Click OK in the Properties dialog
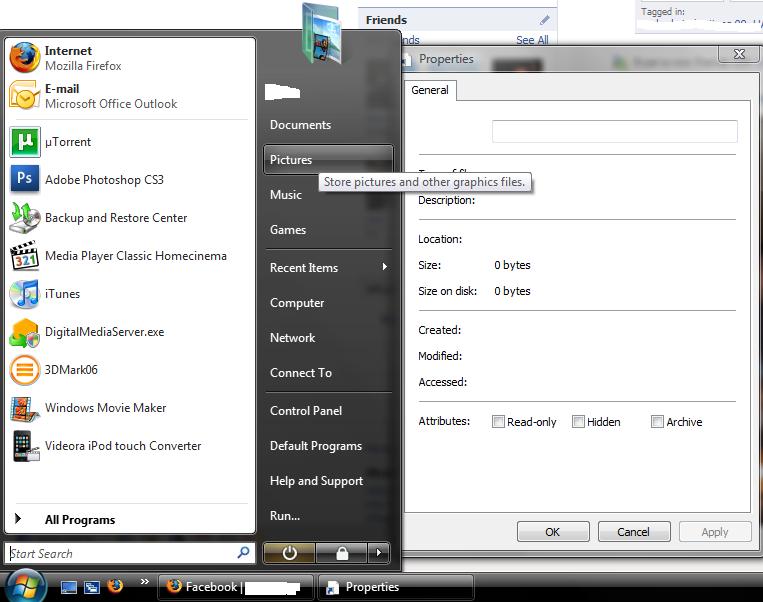Viewport: 763px width, 602px height. click(x=552, y=532)
